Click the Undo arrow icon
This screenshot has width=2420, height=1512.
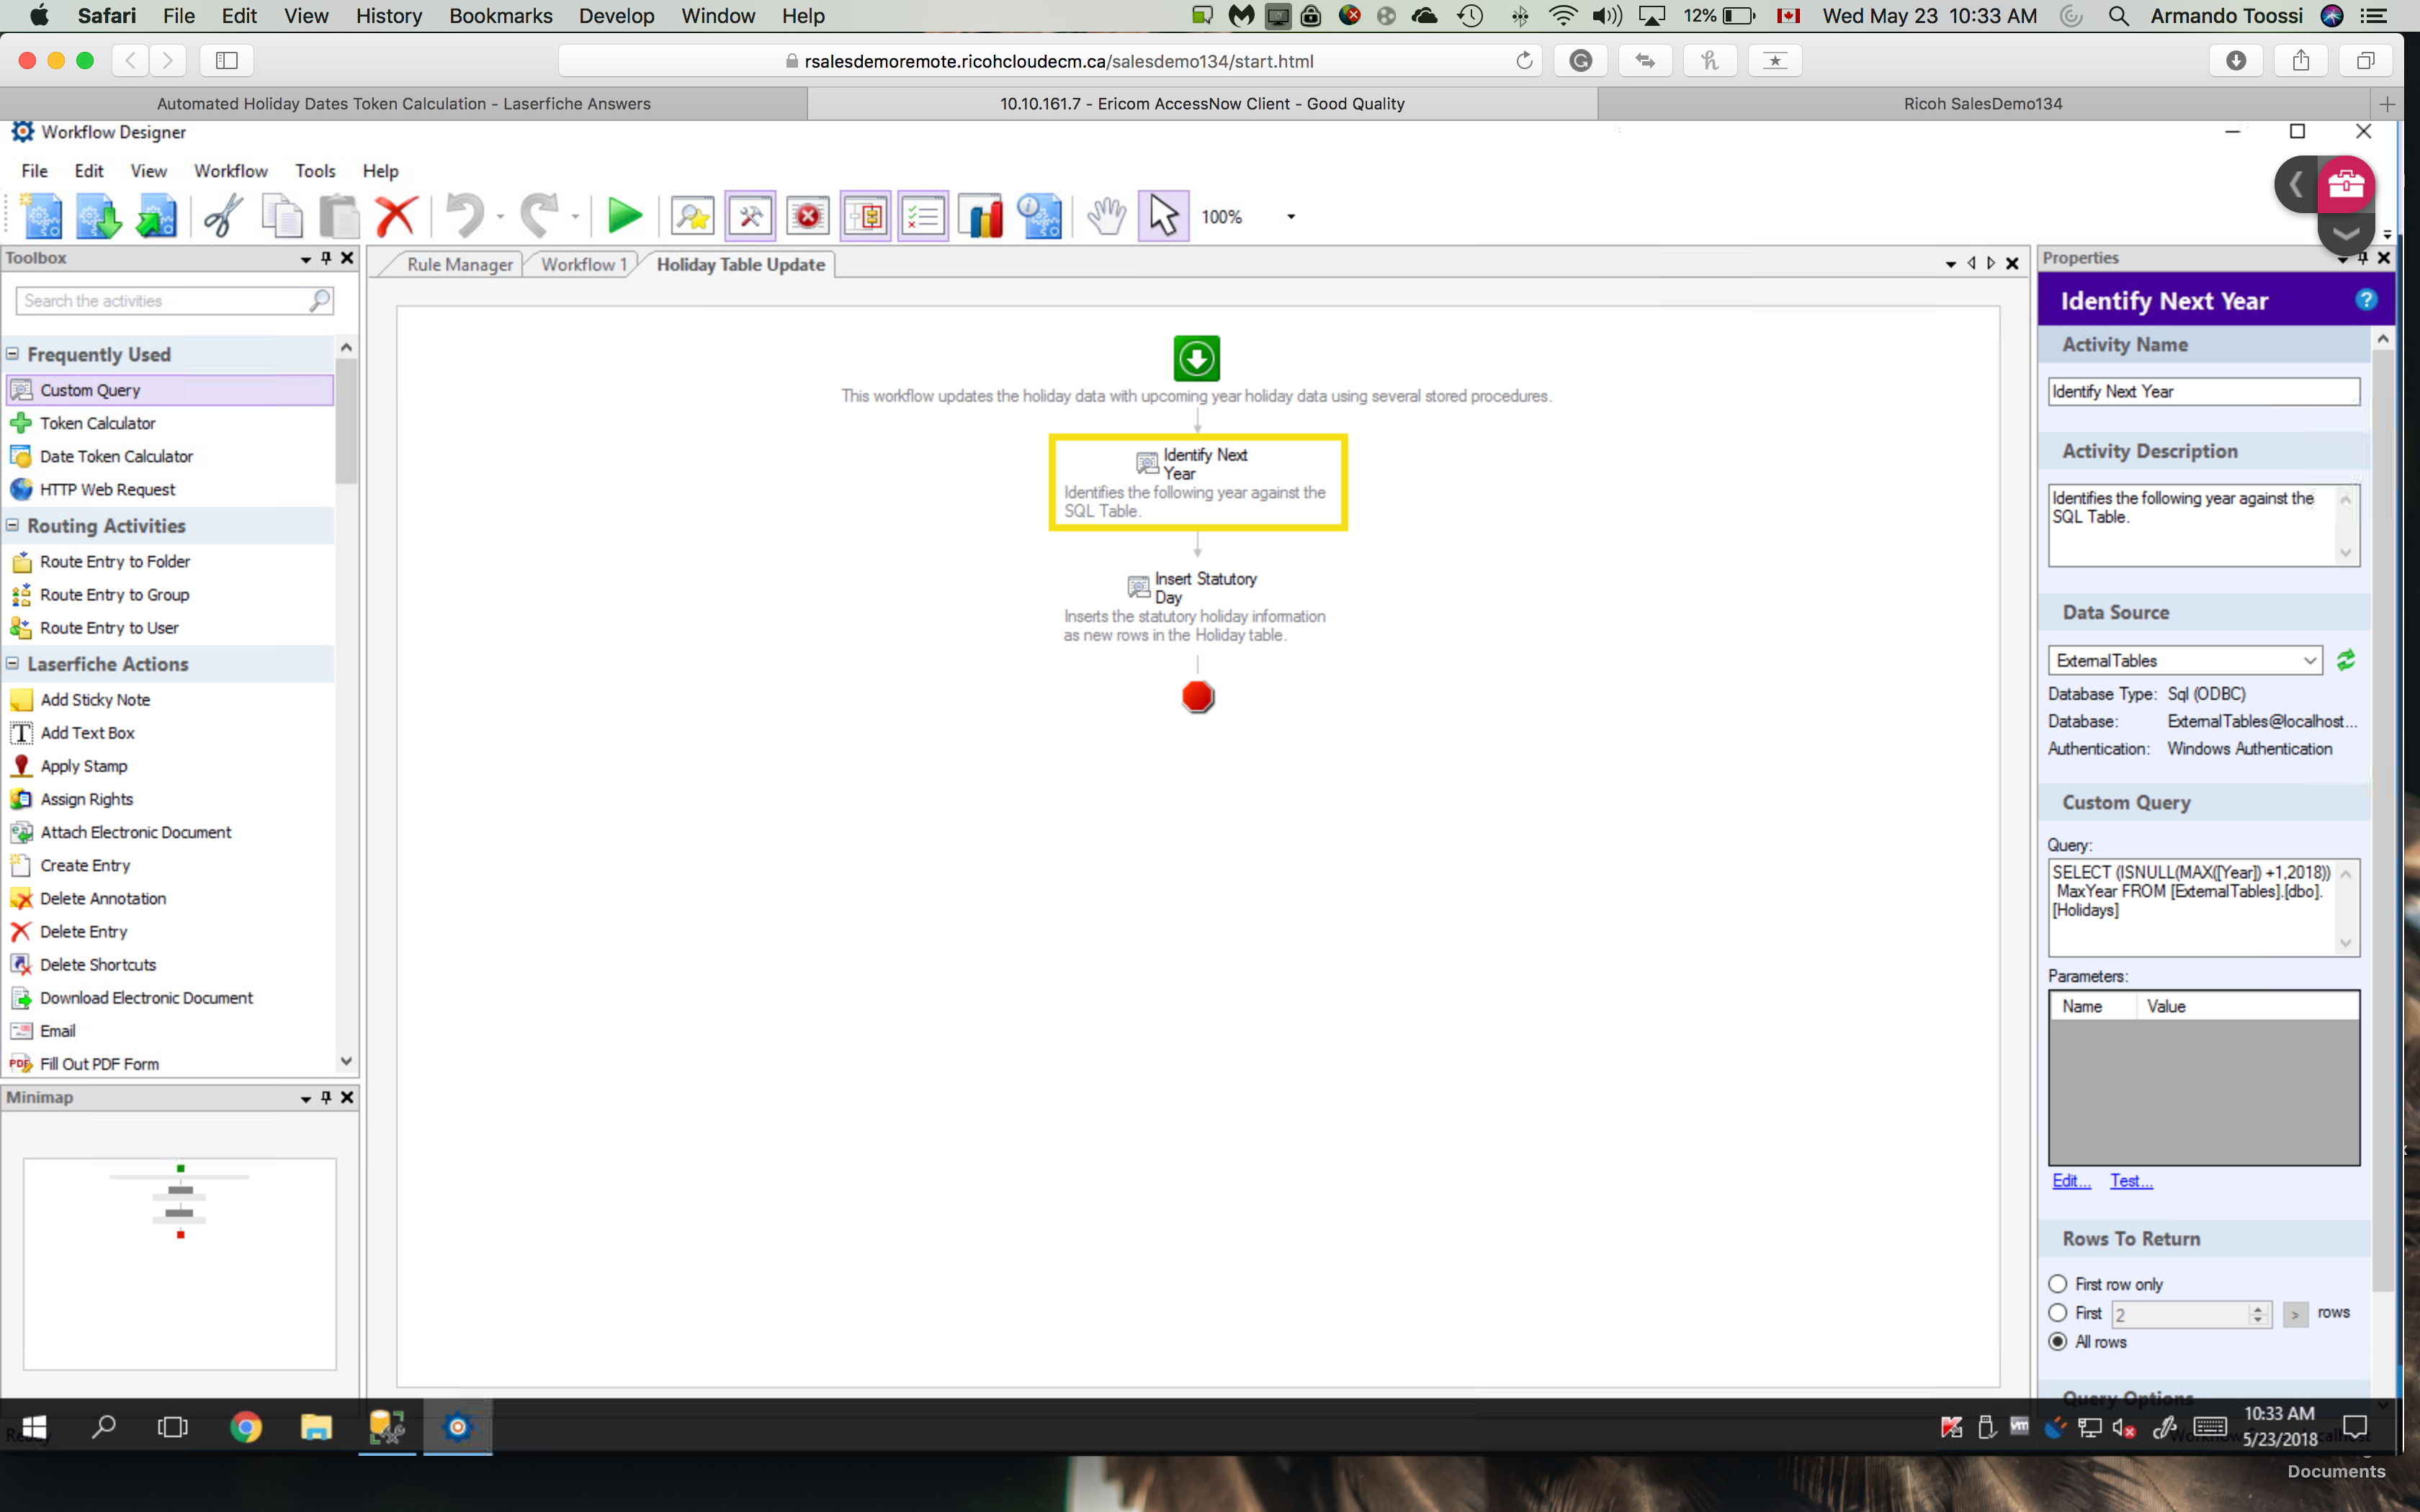464,216
